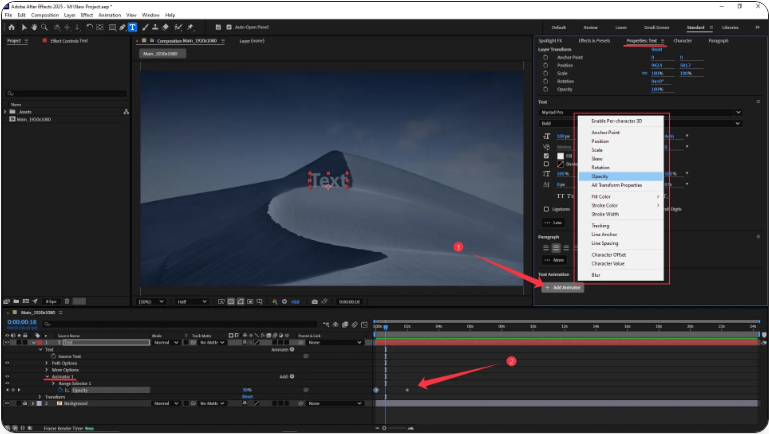
Task: Click the Add Animator button
Action: [x=563, y=287]
